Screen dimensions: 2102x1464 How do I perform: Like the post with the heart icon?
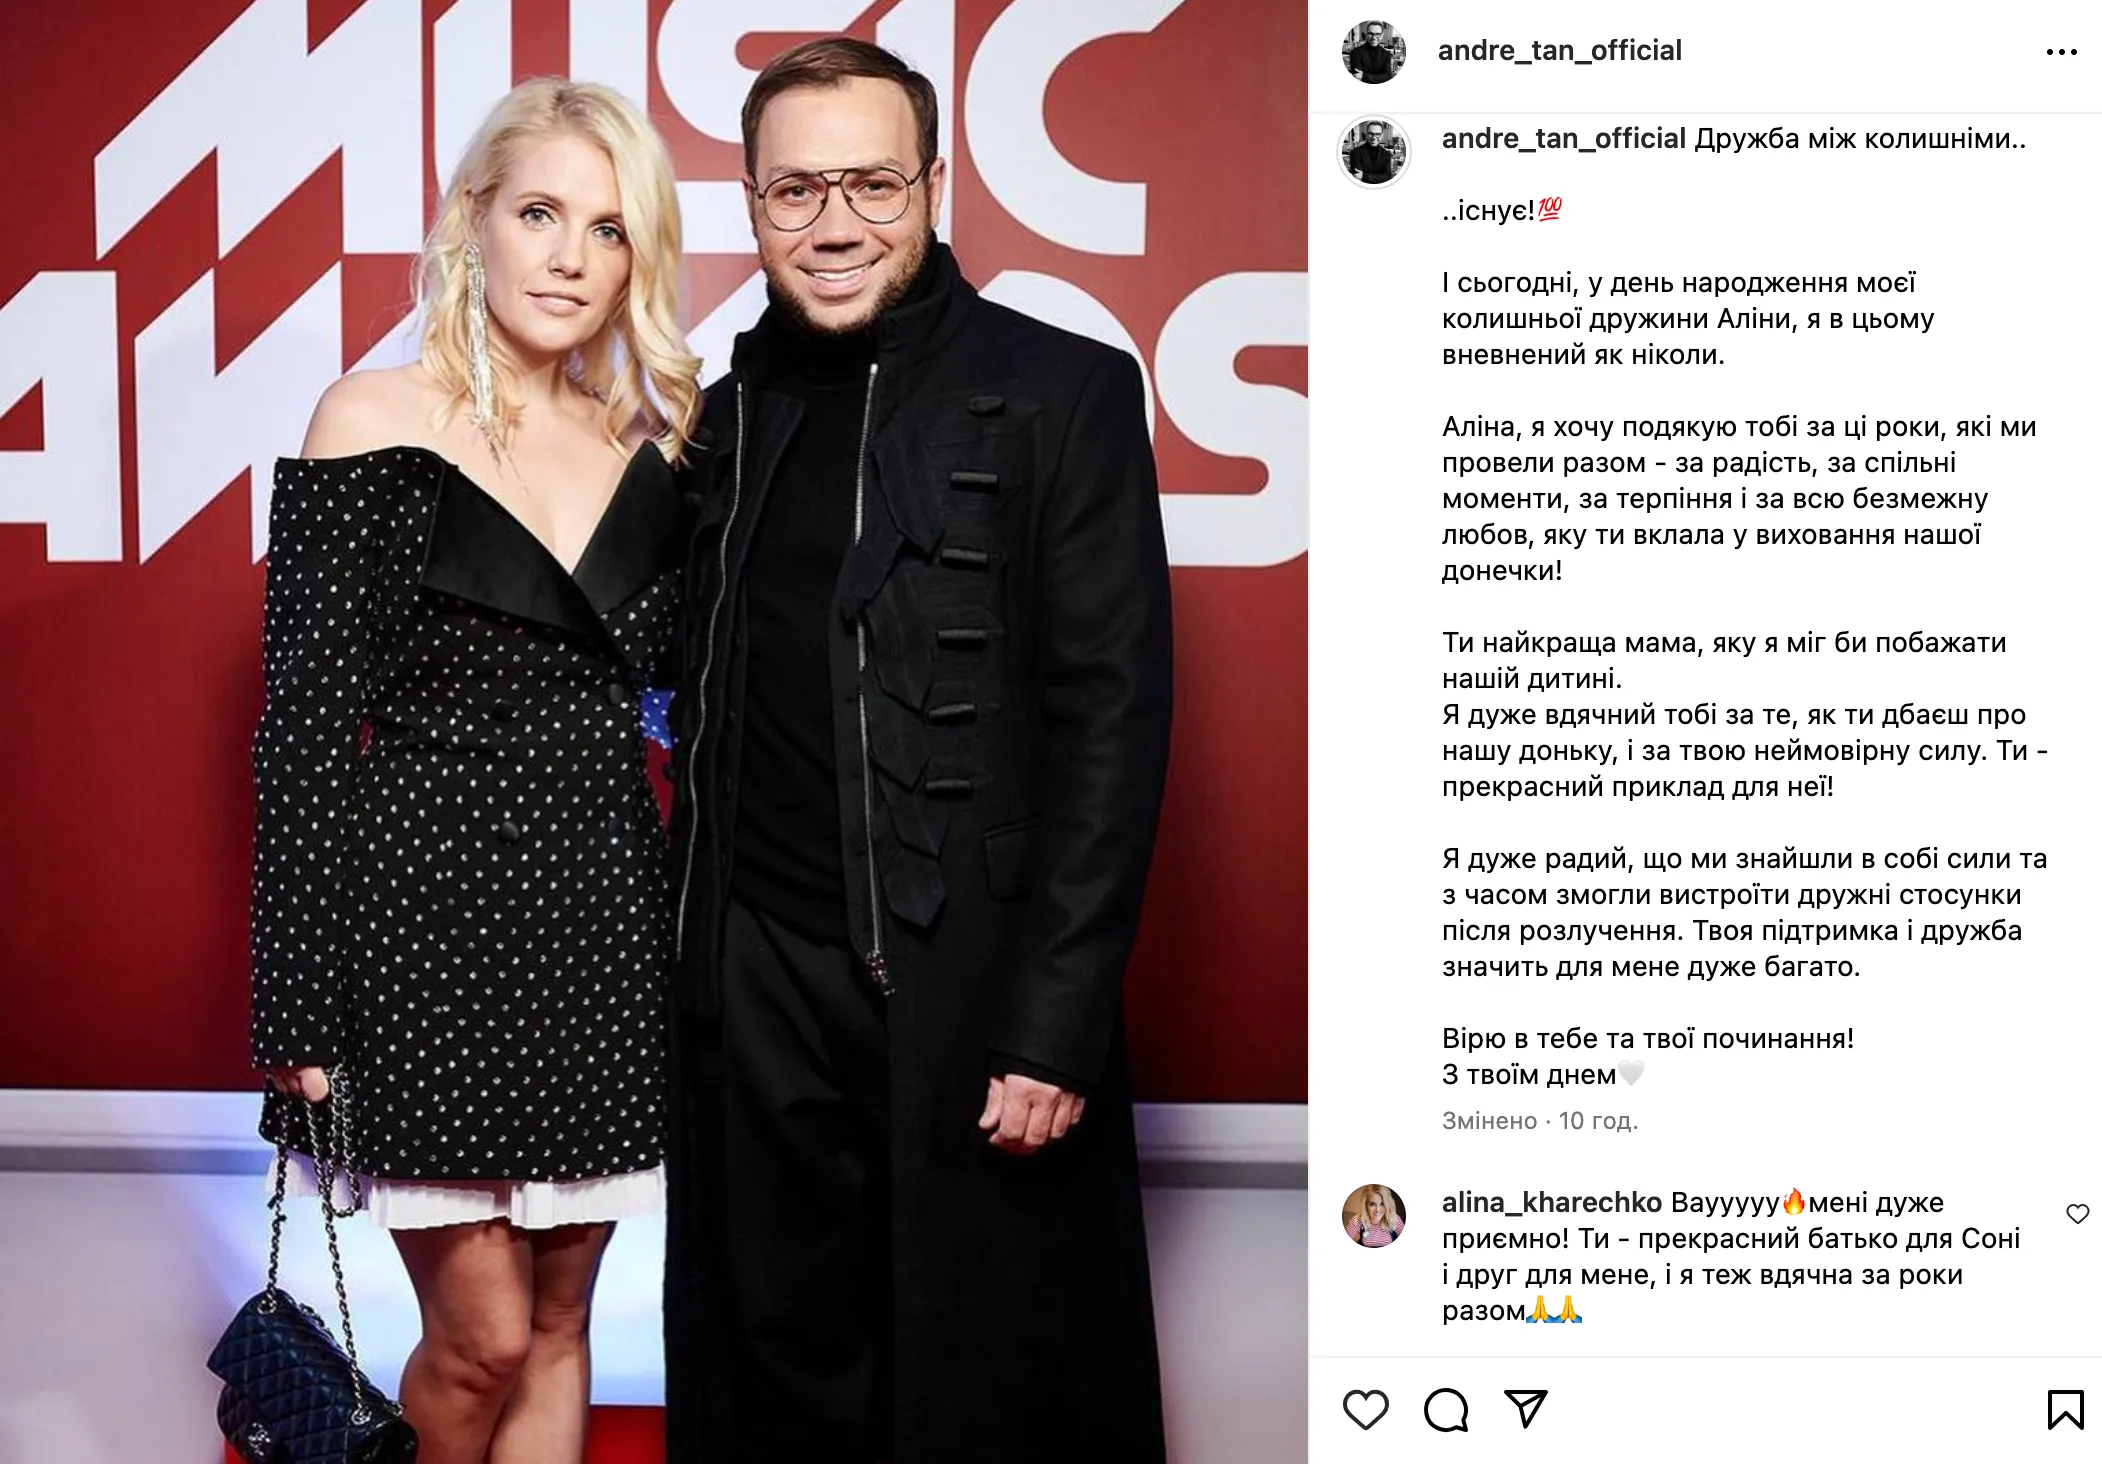tap(1365, 1410)
